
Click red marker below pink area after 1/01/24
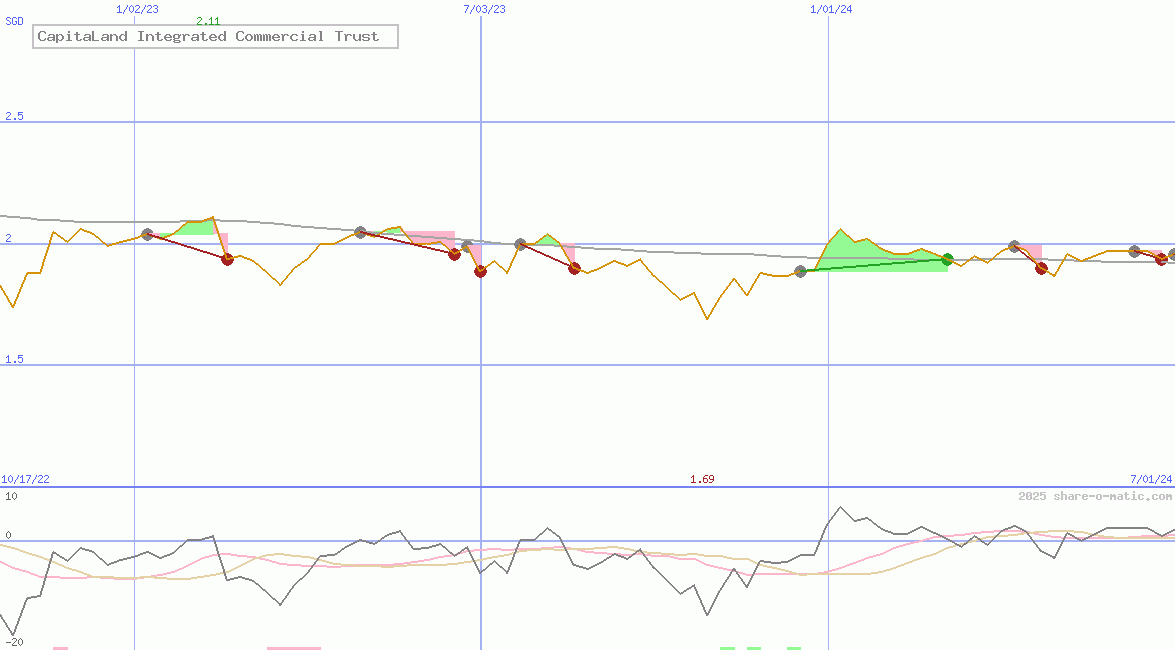pyautogui.click(x=1041, y=268)
